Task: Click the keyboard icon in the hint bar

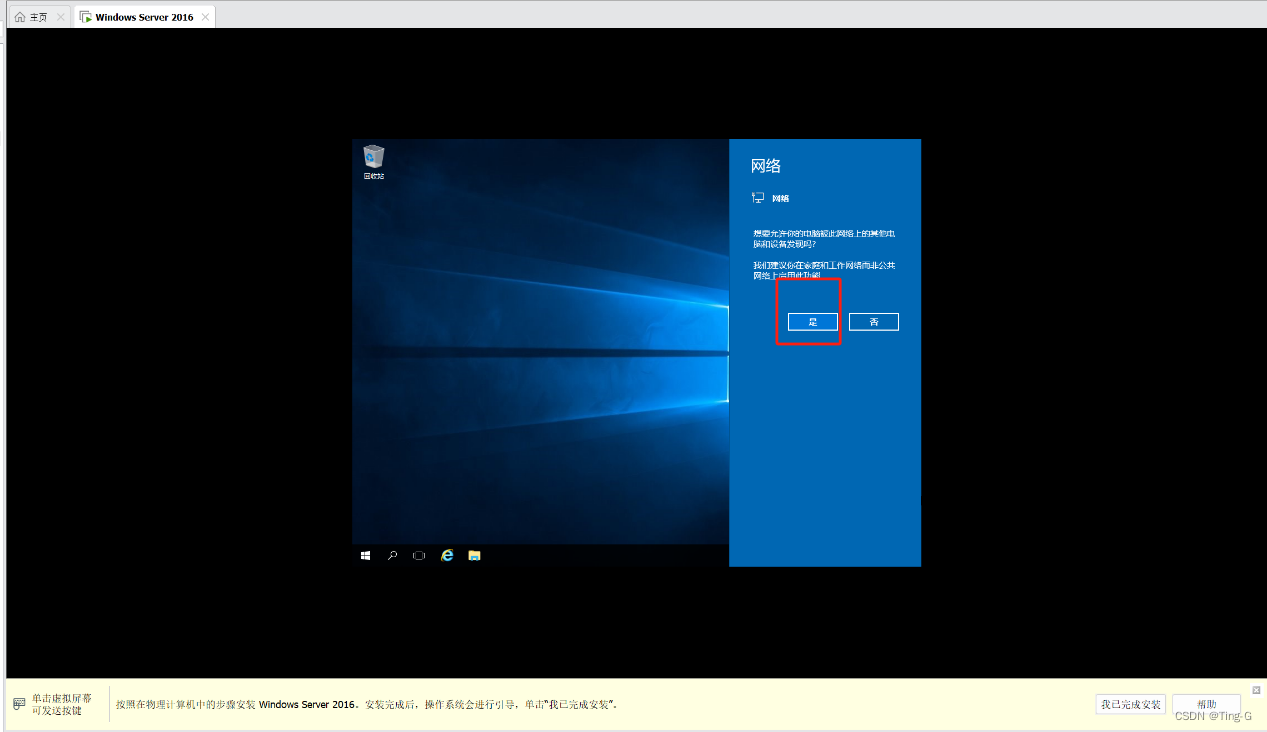Action: [19, 704]
